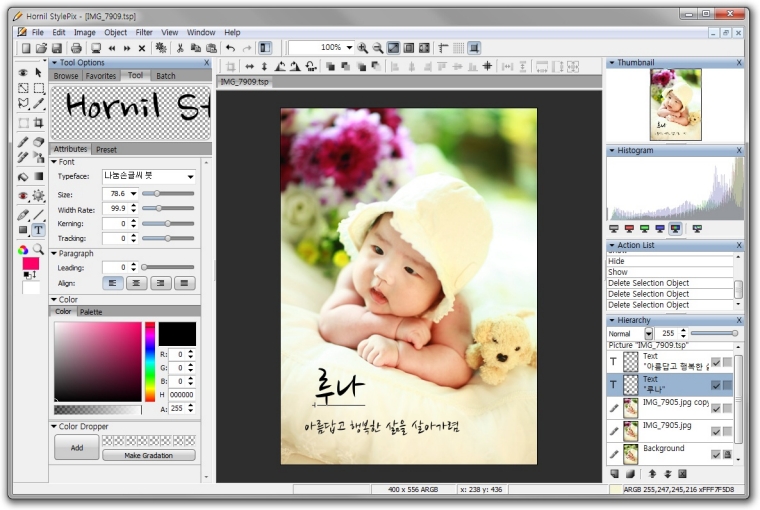Click the hex color field showing 000000

tap(182, 395)
